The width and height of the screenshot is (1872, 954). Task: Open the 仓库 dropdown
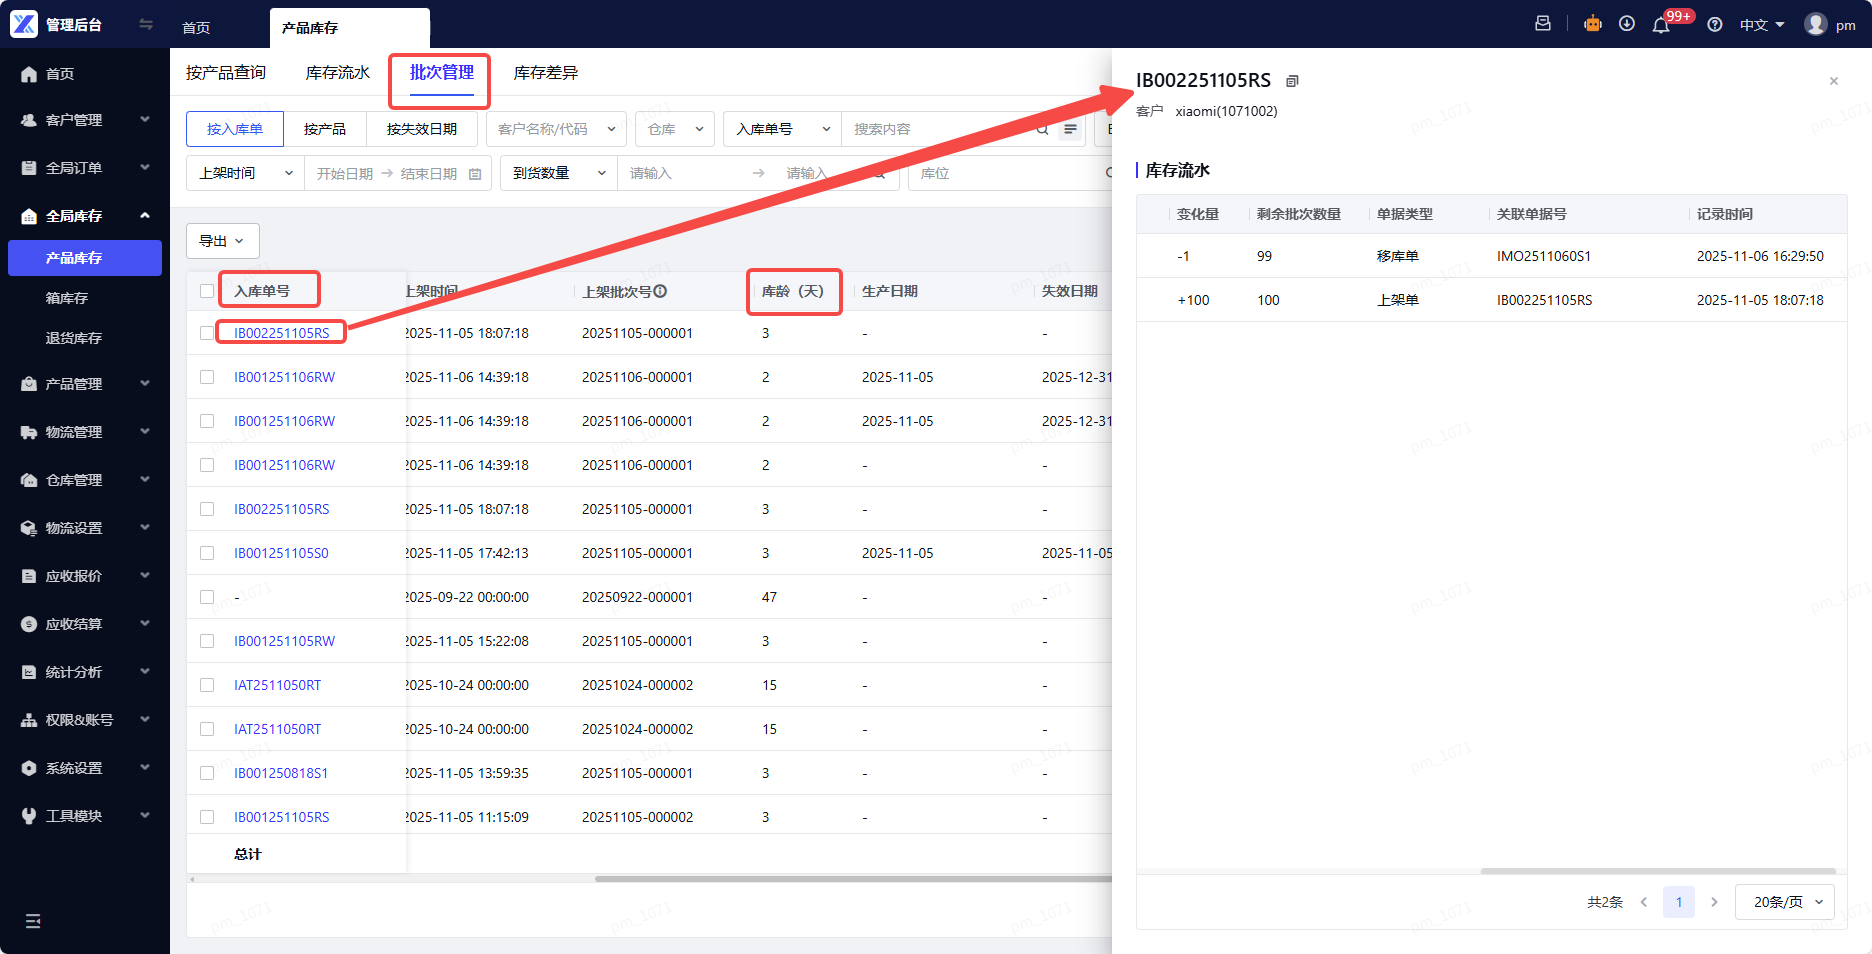675,129
